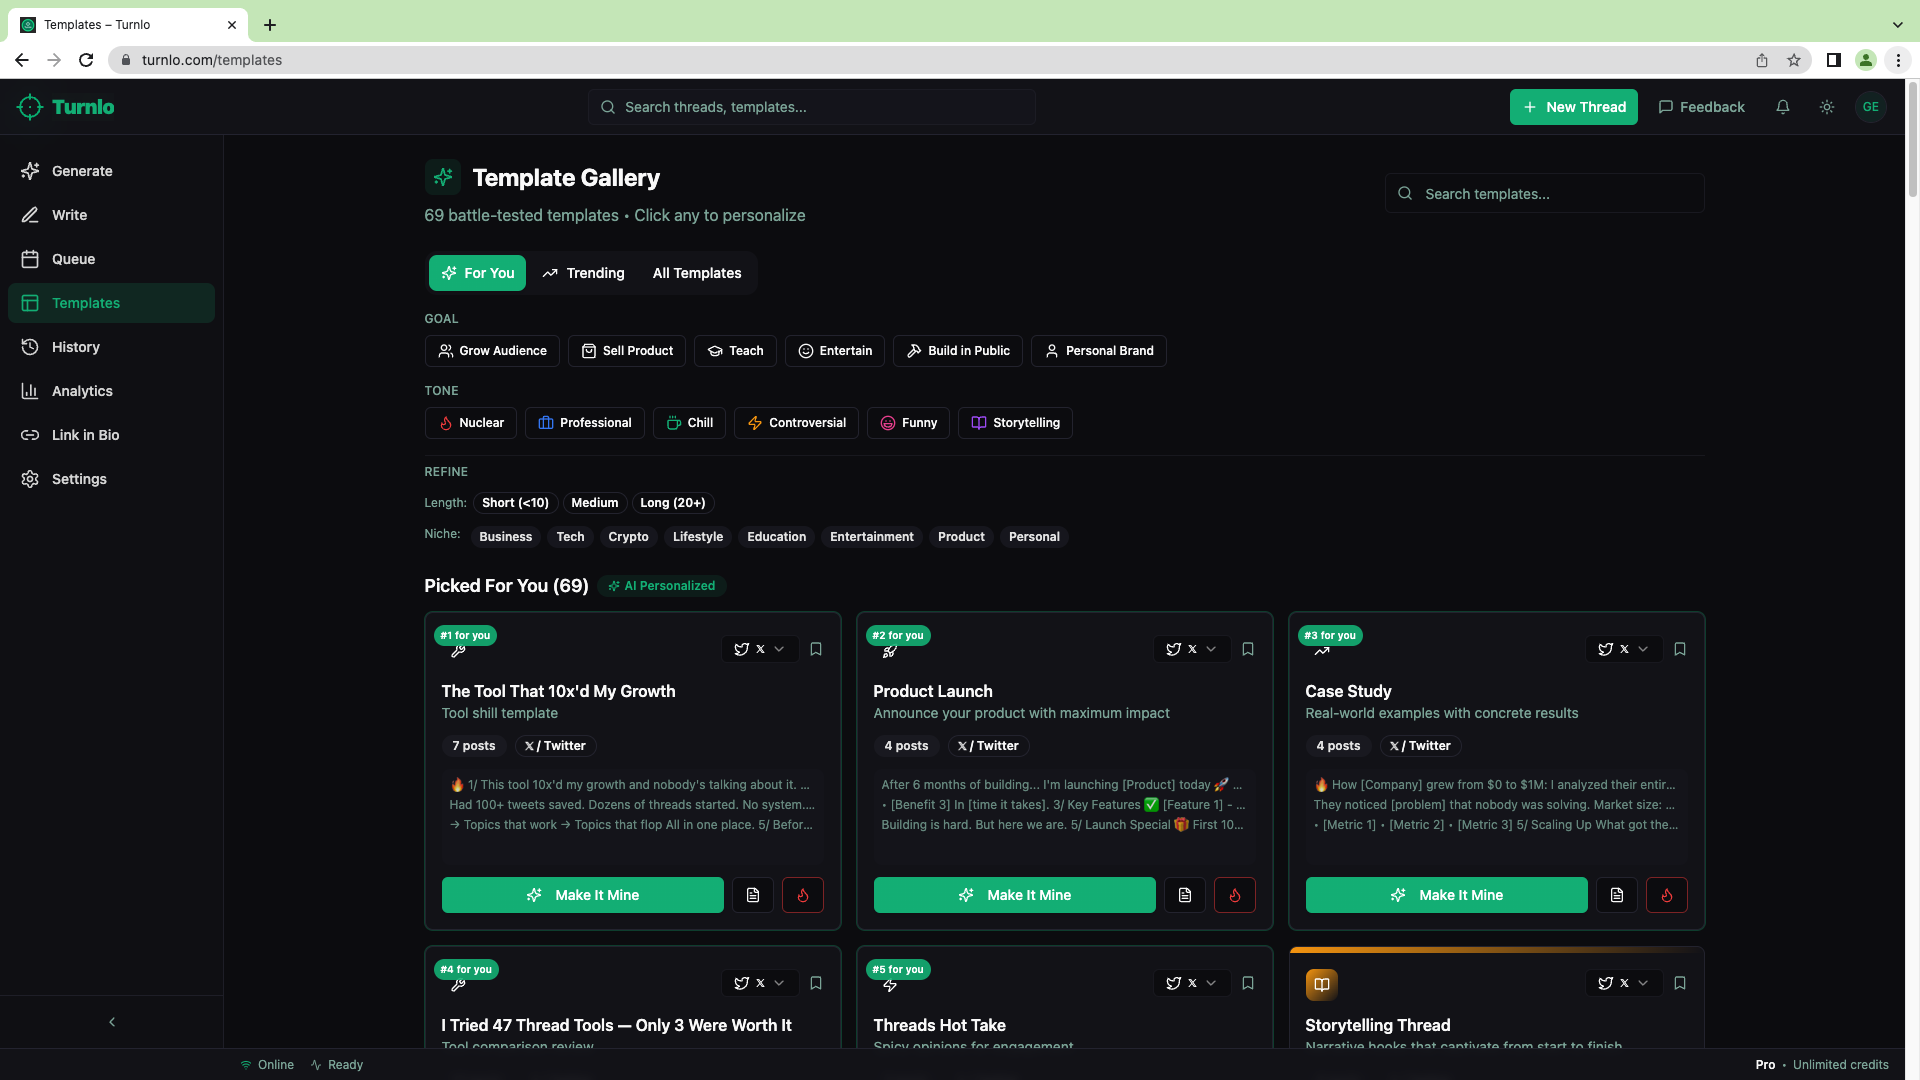Open the document preview icon on Product Launch card
This screenshot has width=1920, height=1080.
(x=1184, y=895)
